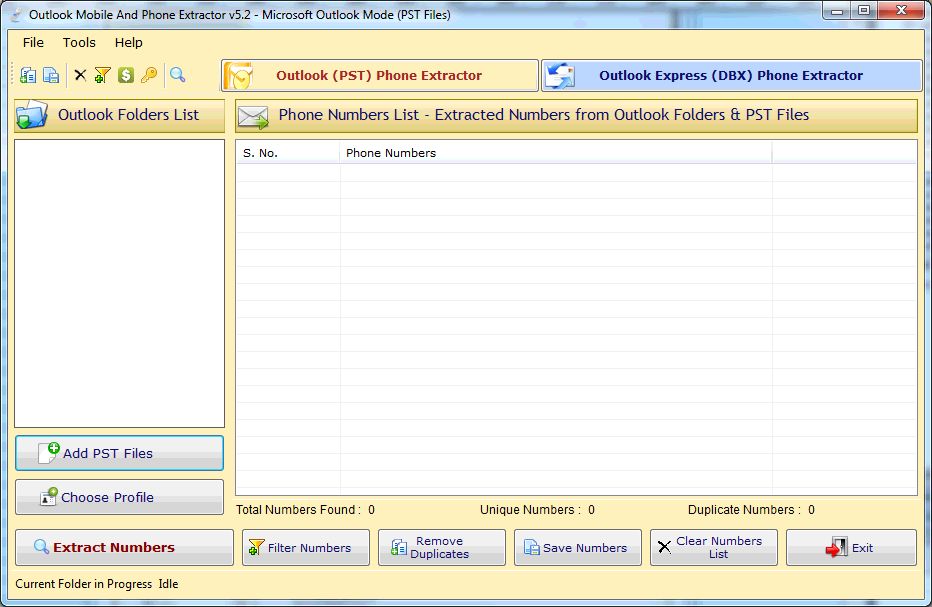Click the Filter Numbers button
The image size is (932, 607).
[x=306, y=548]
